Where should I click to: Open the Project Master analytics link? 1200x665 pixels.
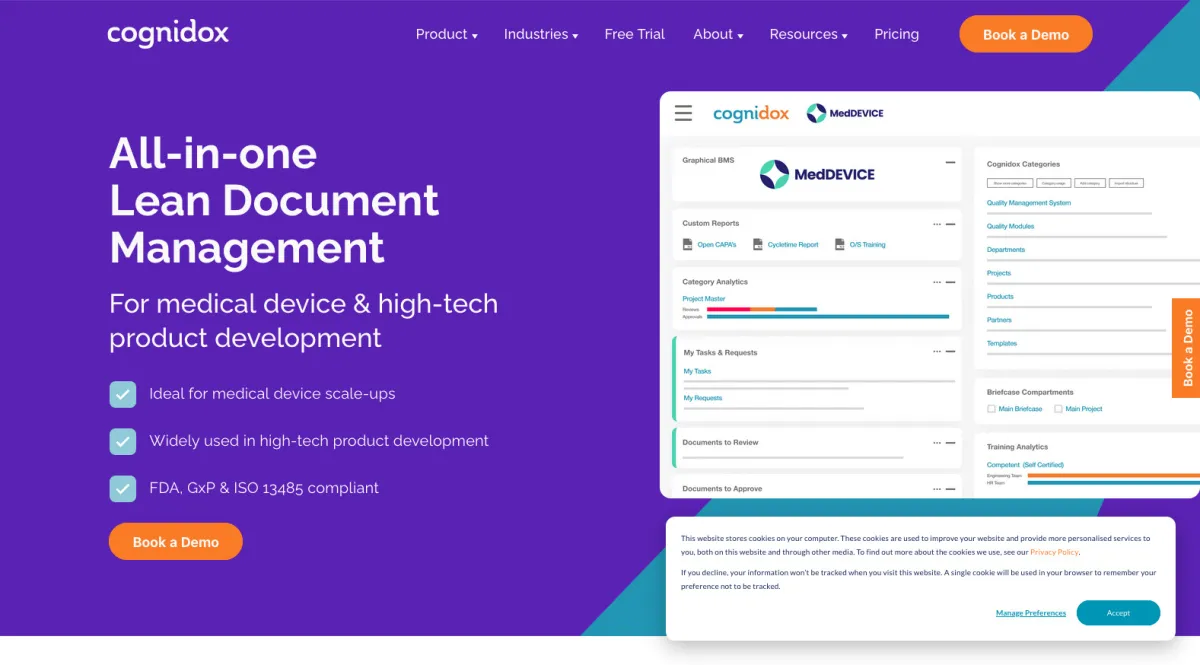tap(704, 299)
